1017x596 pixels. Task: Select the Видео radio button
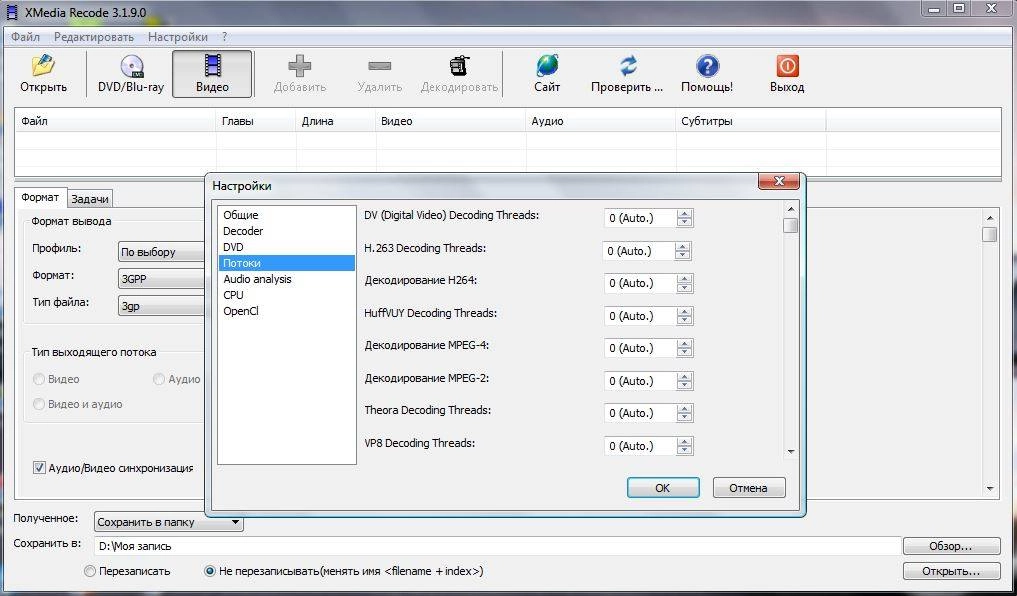(x=39, y=379)
